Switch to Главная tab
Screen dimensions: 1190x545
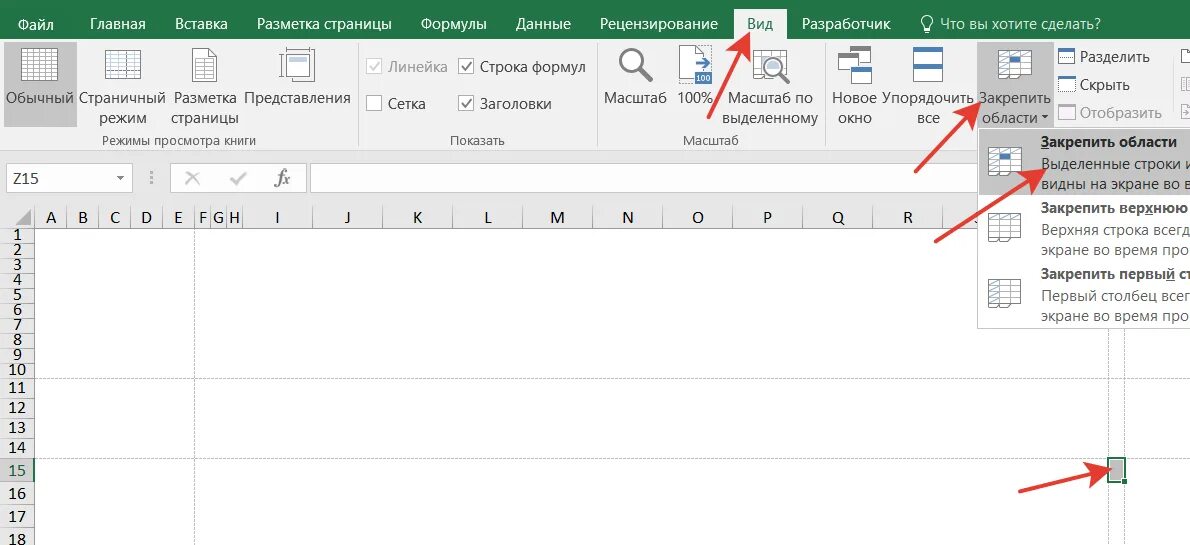pyautogui.click(x=118, y=24)
